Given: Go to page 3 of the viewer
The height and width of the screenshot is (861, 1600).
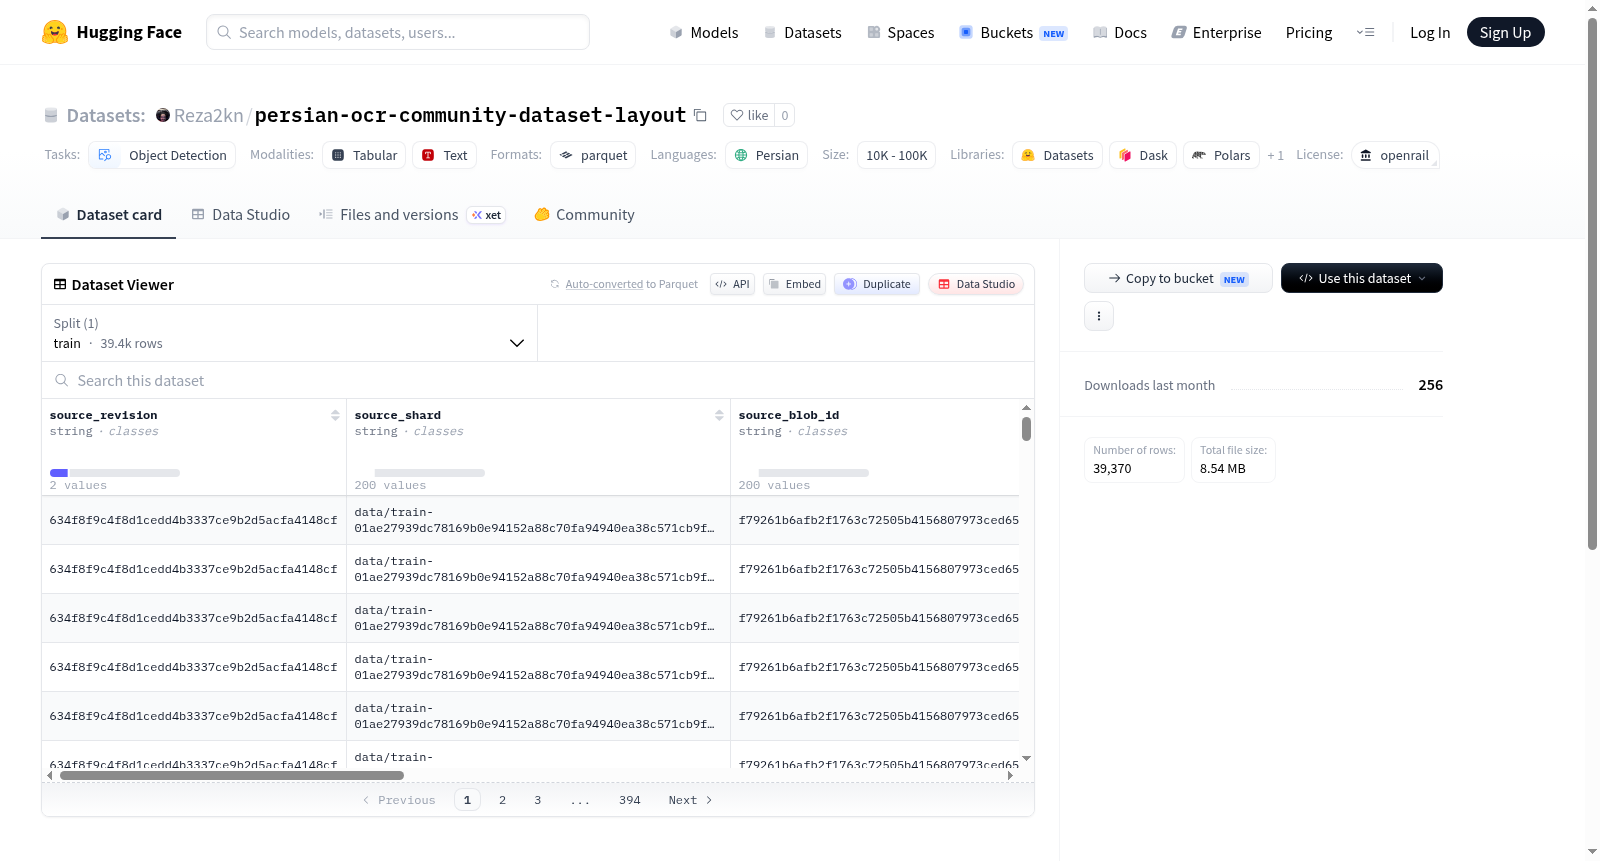Looking at the screenshot, I should point(537,800).
